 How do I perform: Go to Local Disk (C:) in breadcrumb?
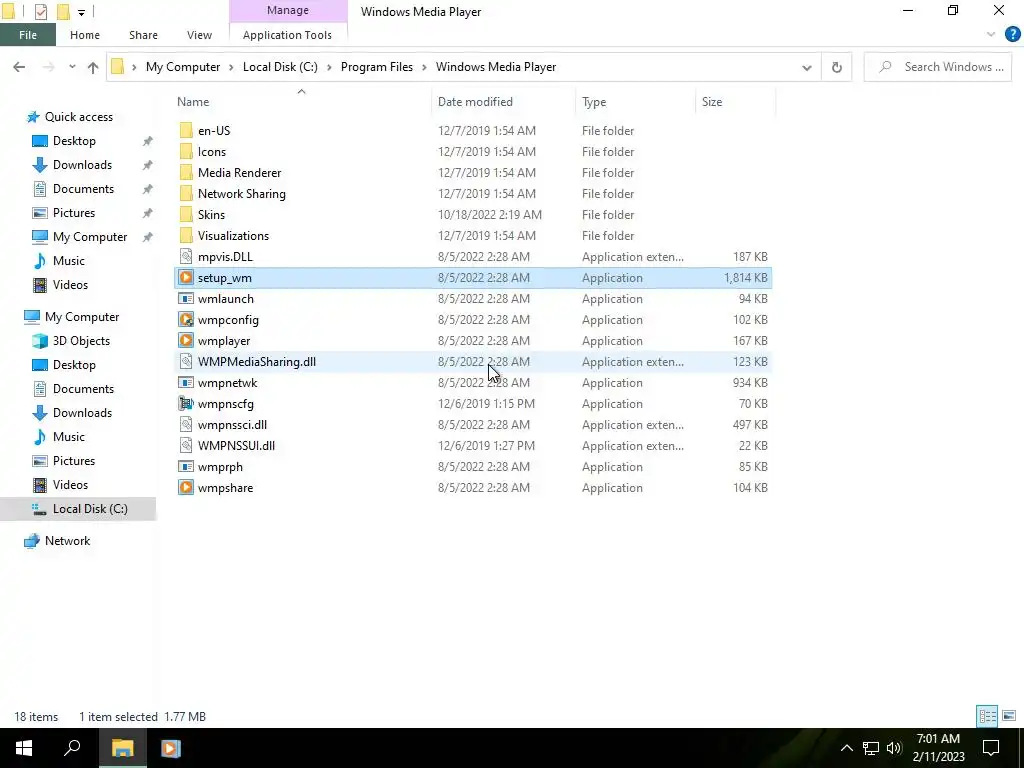[280, 67]
